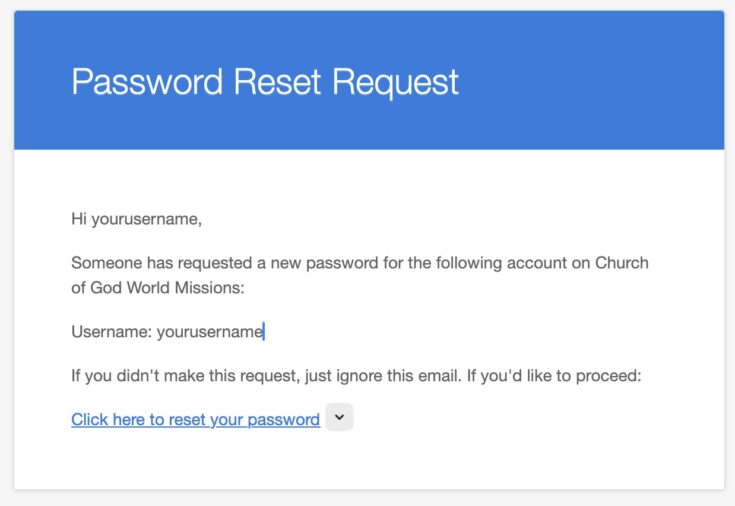Click the "yourusername" value after Username
The height and width of the screenshot is (506, 735).
pyautogui.click(x=209, y=332)
